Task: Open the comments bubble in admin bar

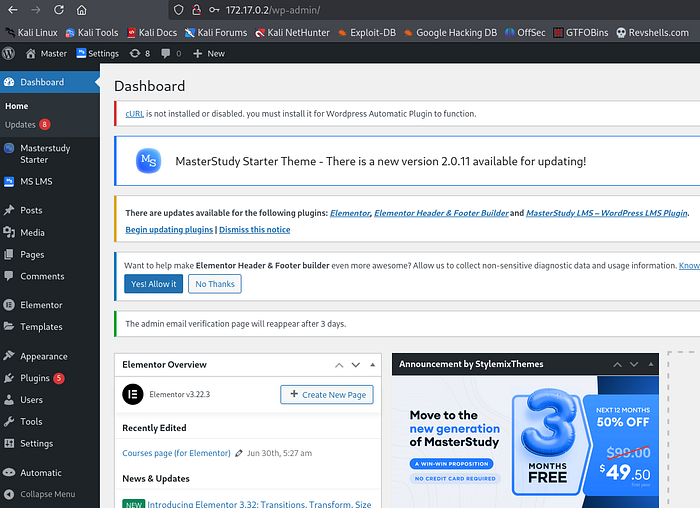Action: click(171, 54)
